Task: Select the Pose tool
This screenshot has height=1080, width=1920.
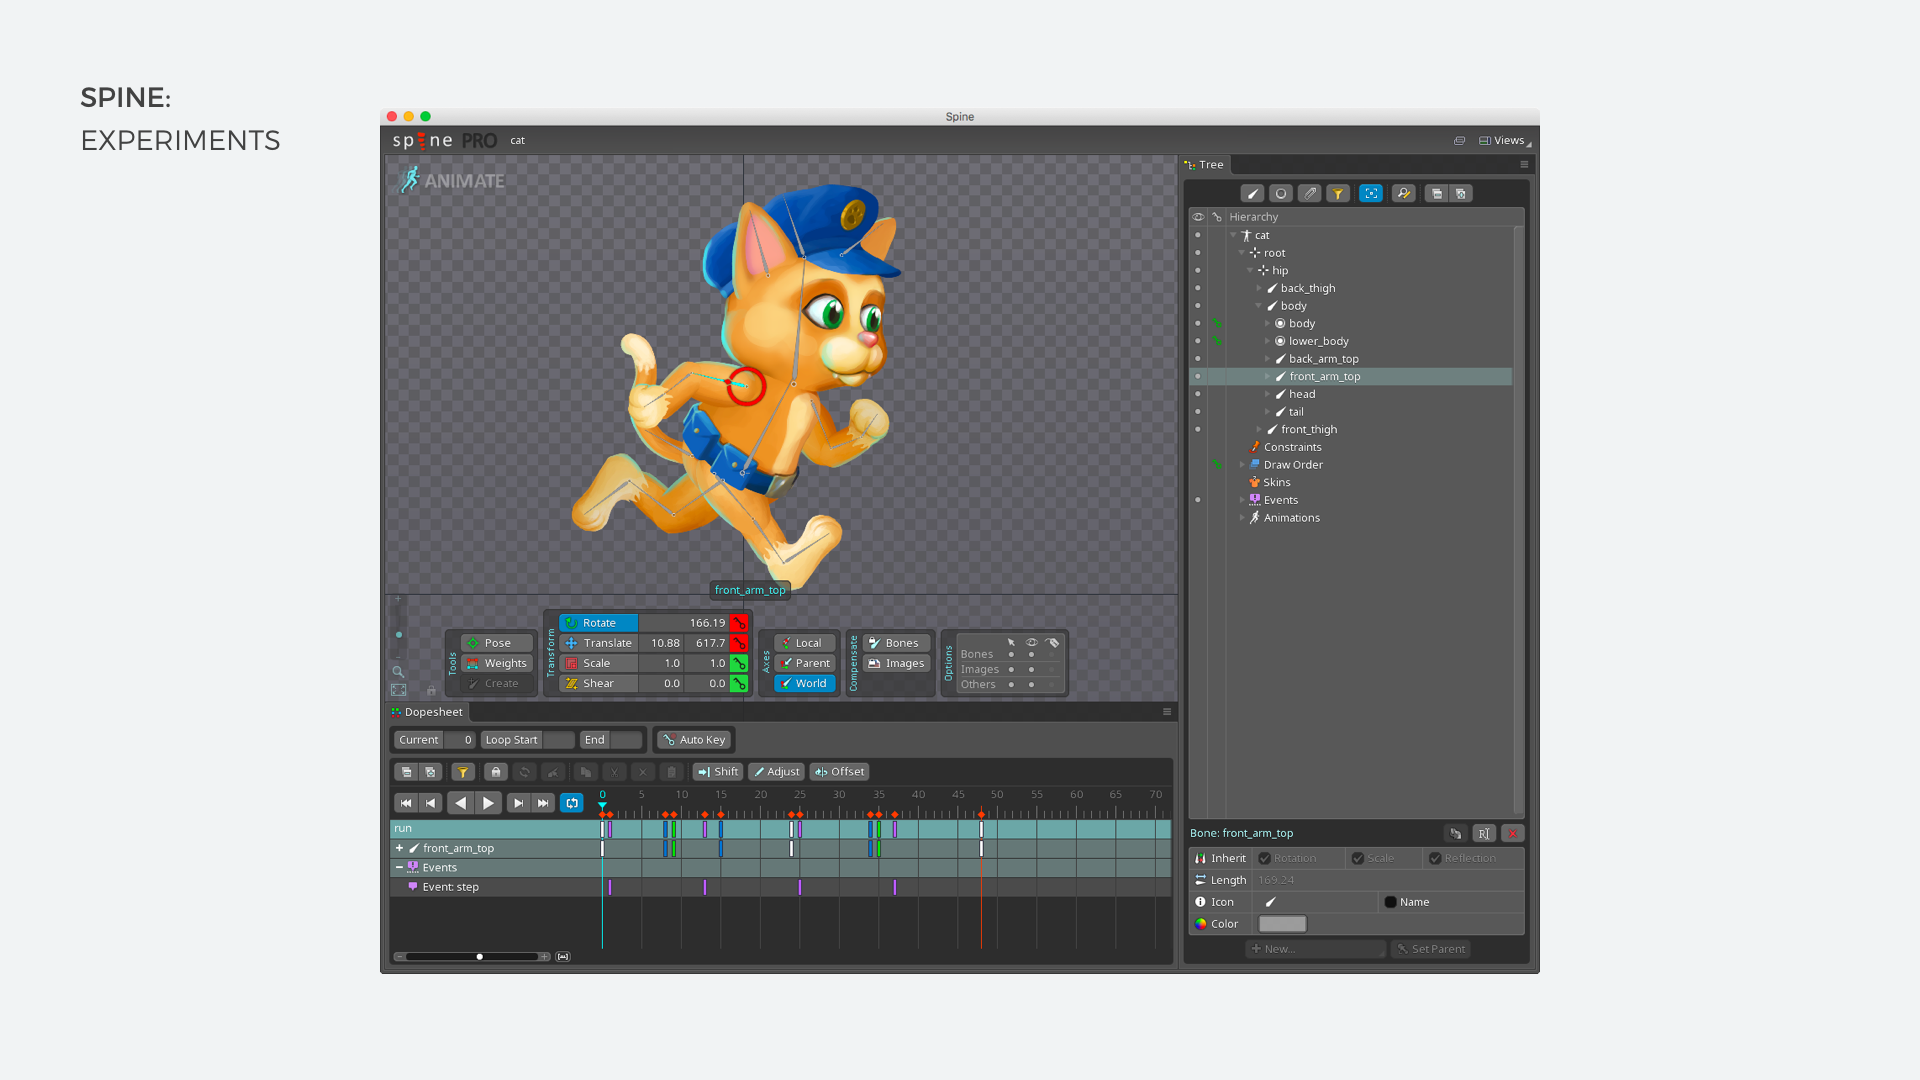Action: click(x=497, y=643)
